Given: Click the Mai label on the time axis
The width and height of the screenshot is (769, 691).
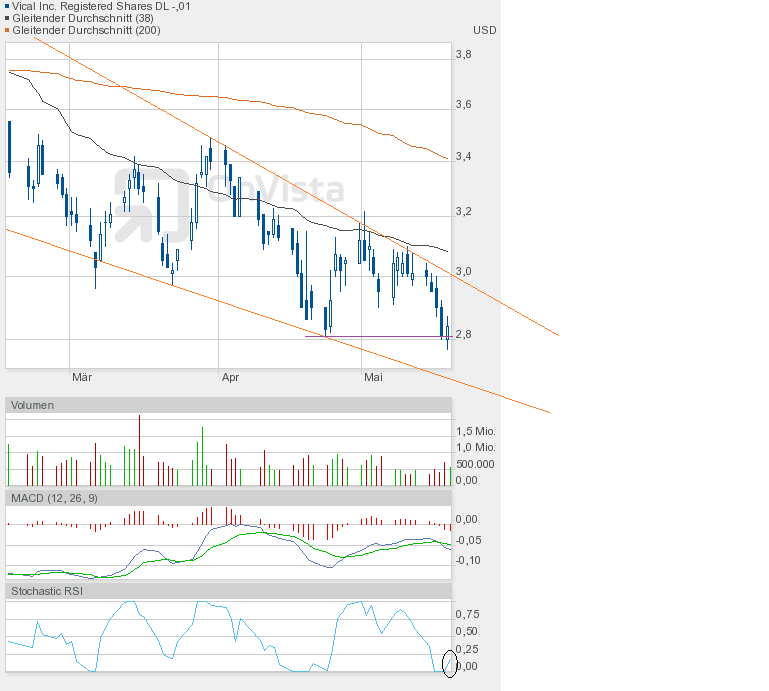Looking at the screenshot, I should coord(373,377).
